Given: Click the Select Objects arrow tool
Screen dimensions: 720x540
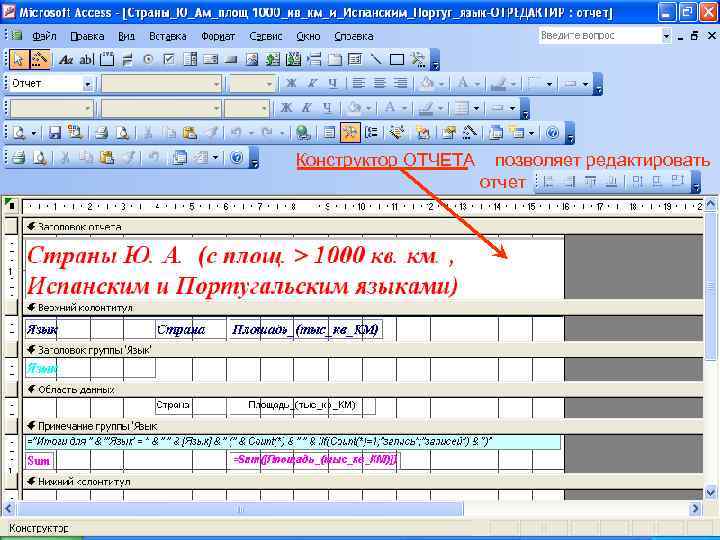Looking at the screenshot, I should coord(19,59).
